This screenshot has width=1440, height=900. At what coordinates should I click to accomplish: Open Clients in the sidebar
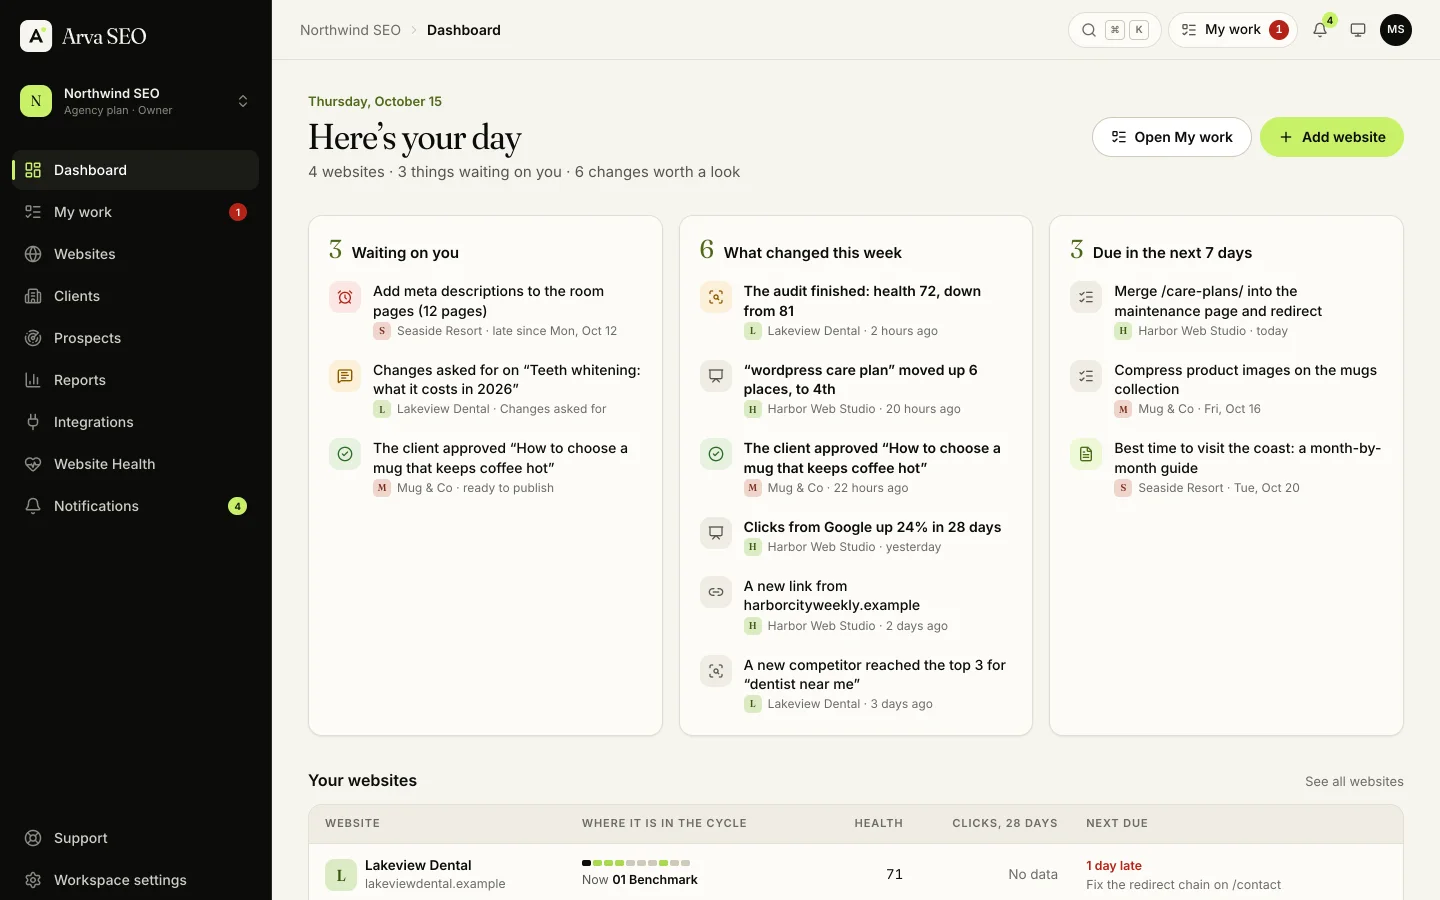coord(136,296)
